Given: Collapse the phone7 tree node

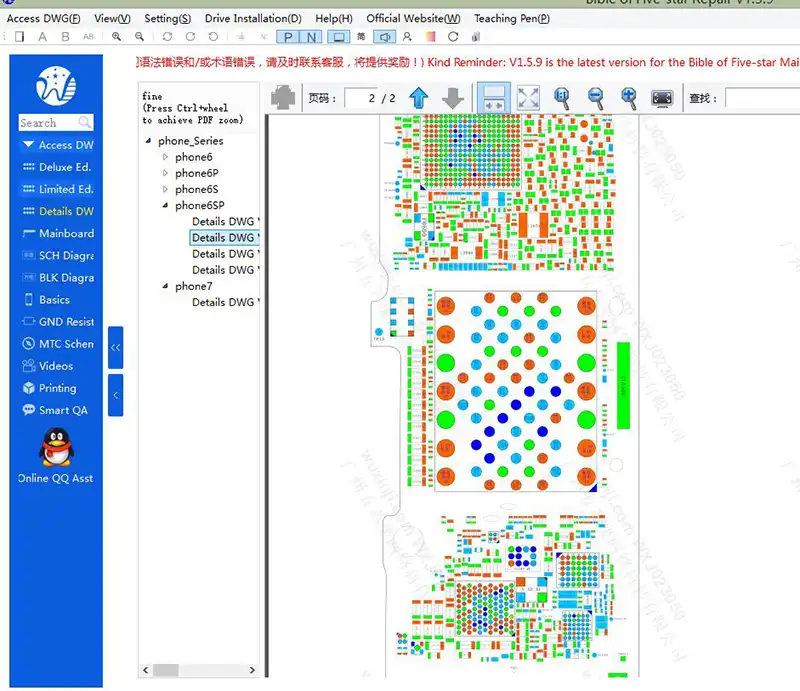Looking at the screenshot, I should (x=165, y=286).
